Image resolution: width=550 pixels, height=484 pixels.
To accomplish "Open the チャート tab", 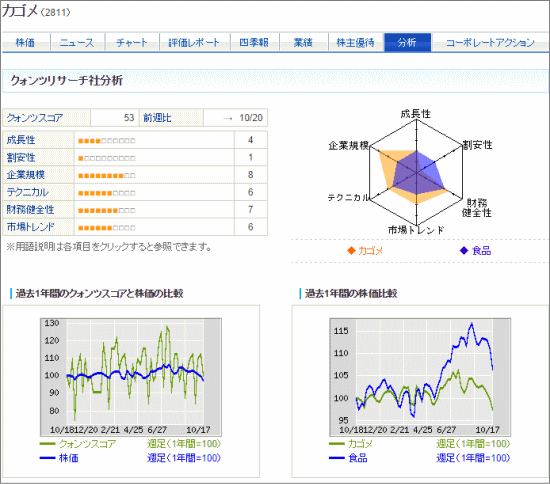I will coord(132,42).
